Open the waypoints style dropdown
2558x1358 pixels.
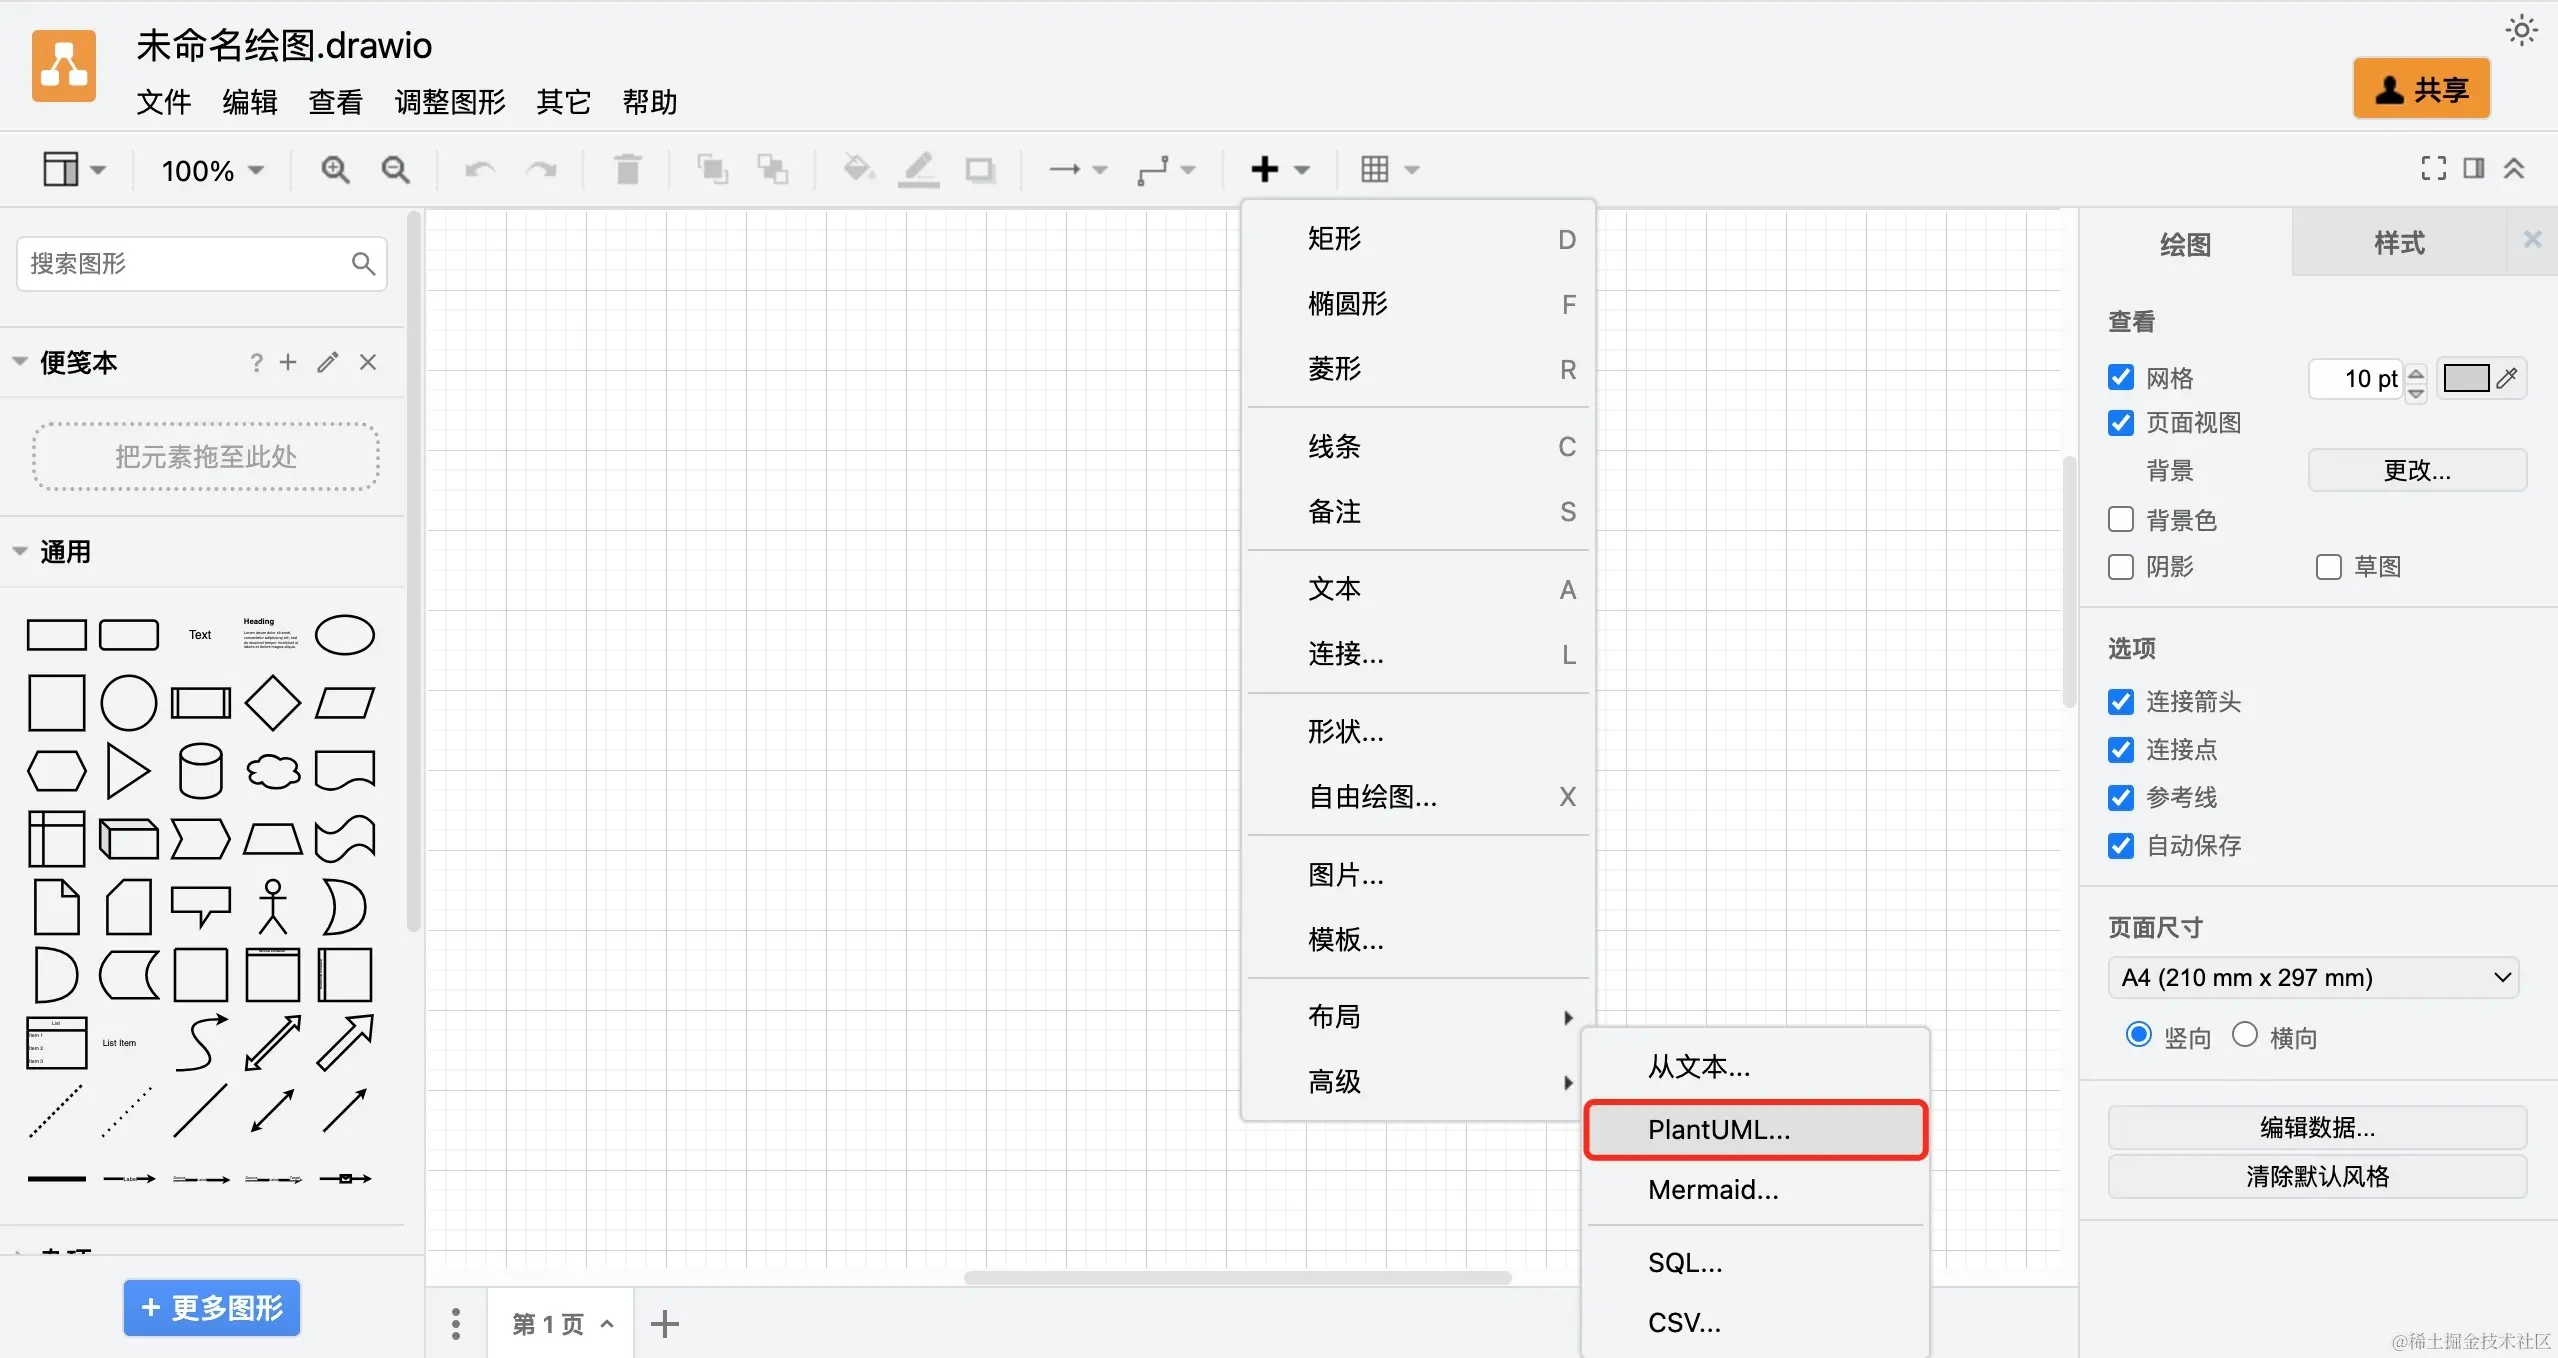(1166, 170)
